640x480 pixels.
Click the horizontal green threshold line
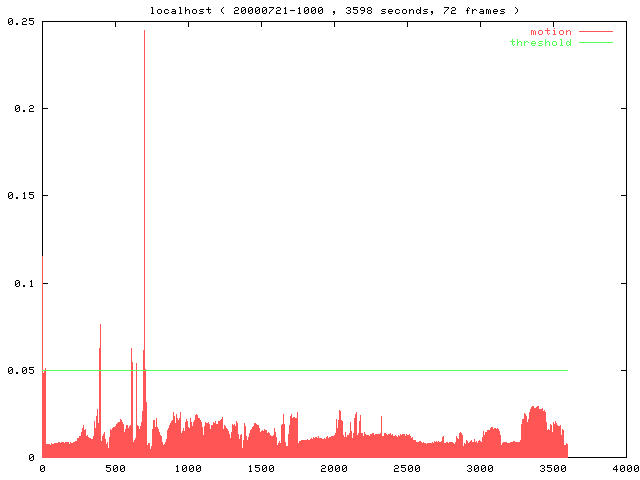(350, 370)
